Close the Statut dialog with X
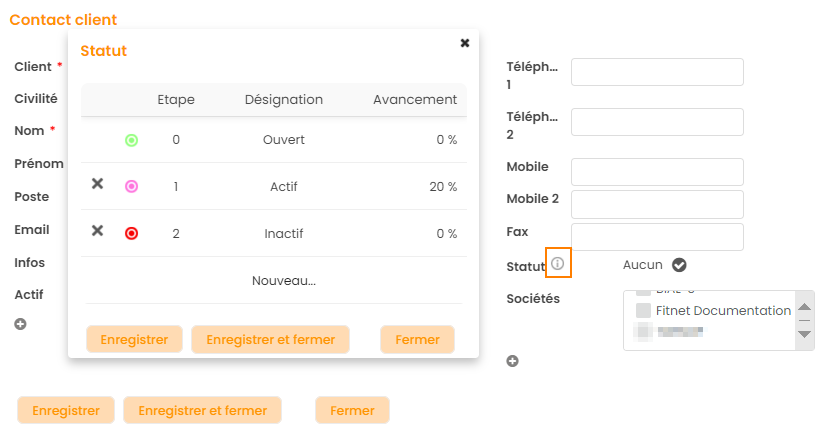Image resolution: width=839 pixels, height=425 pixels. click(x=465, y=43)
